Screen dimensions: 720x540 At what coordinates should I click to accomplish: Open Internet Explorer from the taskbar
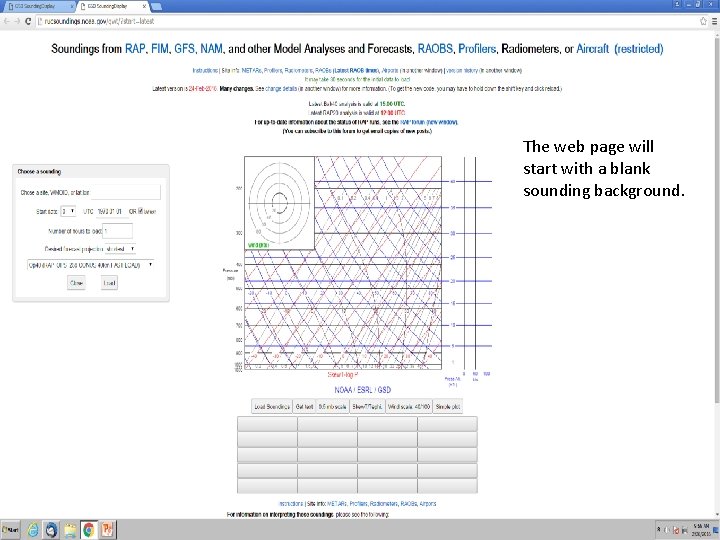click(x=33, y=529)
